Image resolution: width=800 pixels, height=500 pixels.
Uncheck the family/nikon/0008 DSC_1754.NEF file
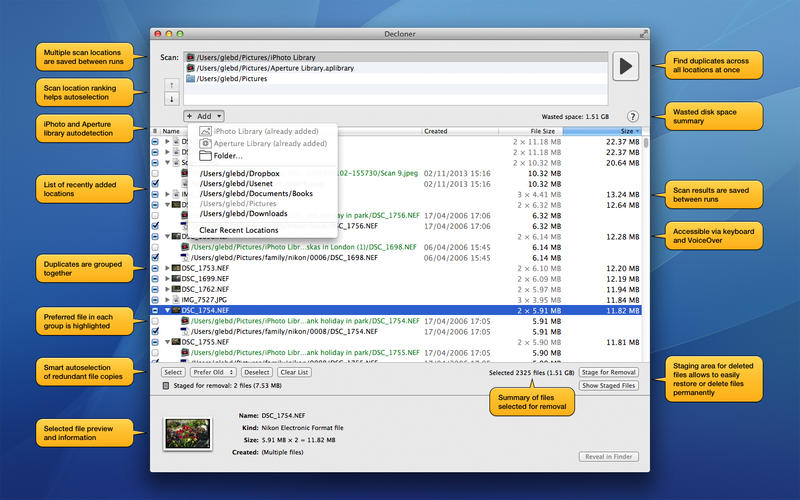click(155, 333)
